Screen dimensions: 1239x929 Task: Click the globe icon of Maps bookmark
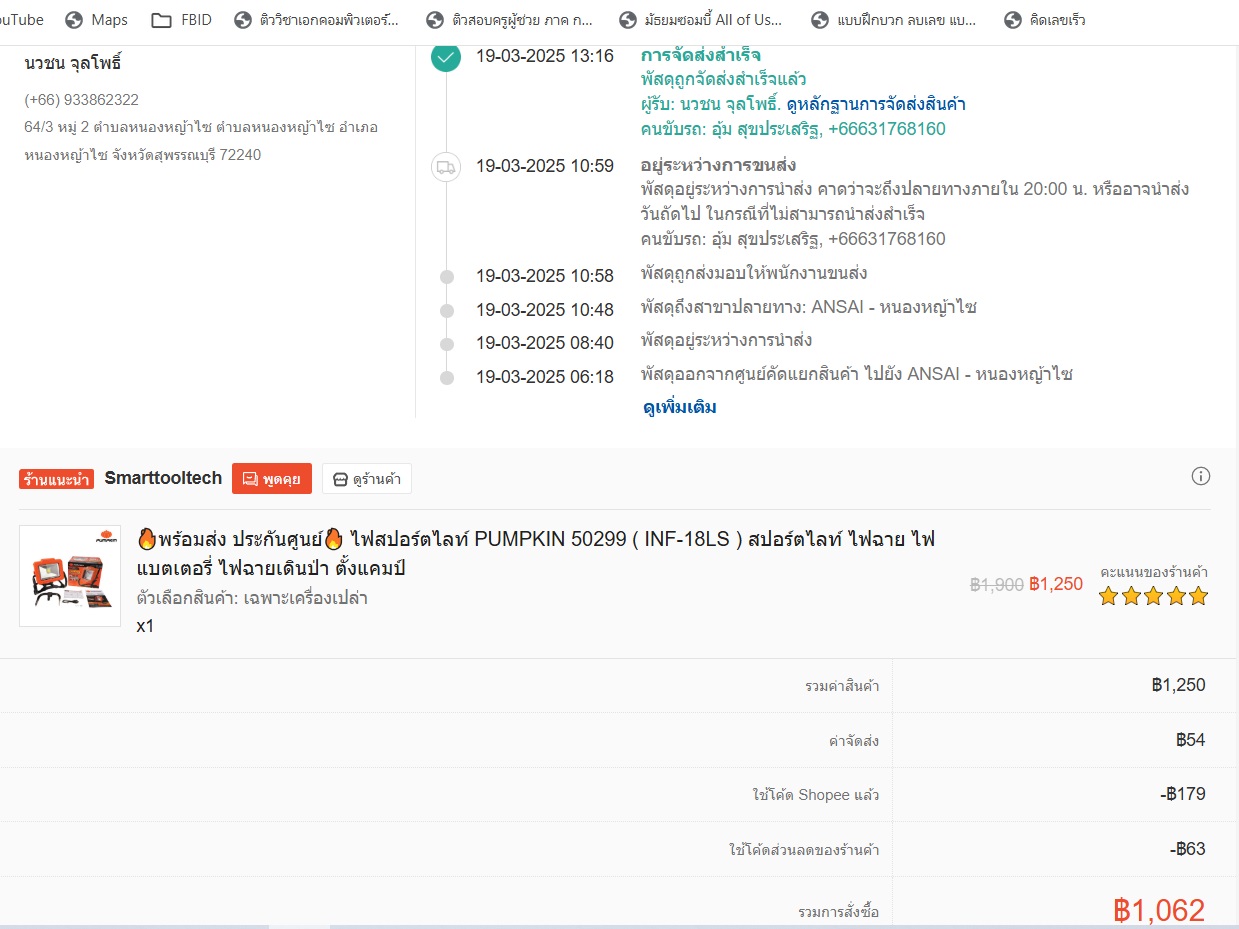coord(73,20)
